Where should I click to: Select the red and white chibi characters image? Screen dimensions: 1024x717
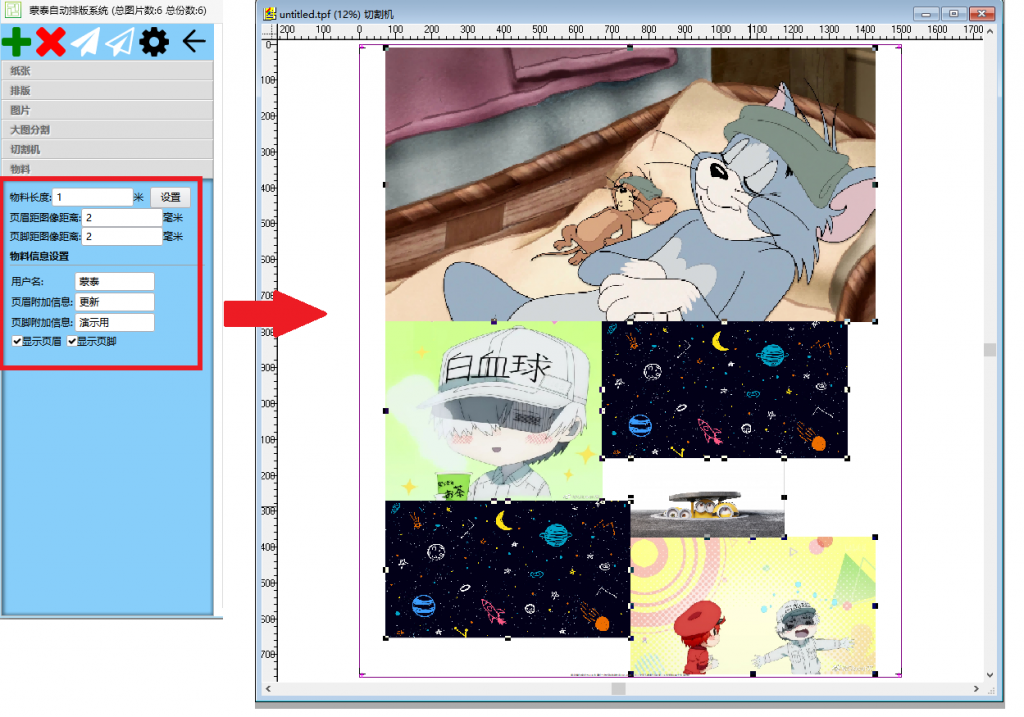click(753, 605)
